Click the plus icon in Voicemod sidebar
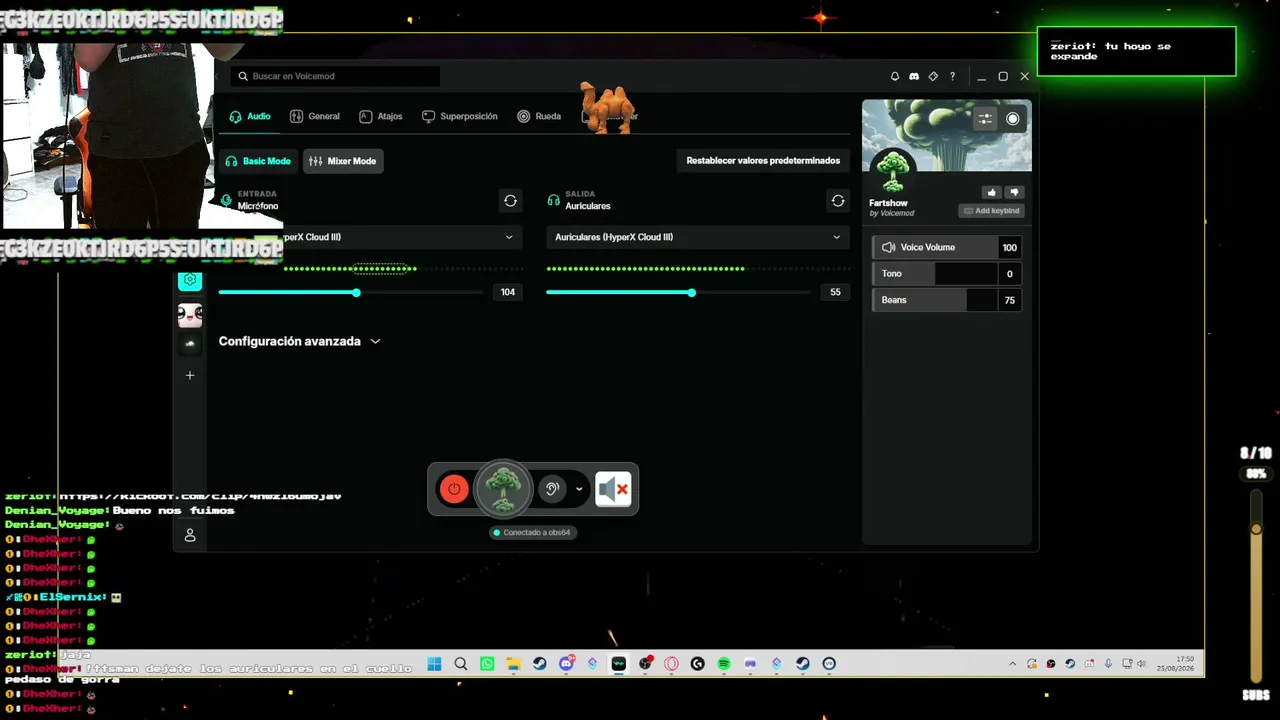Screen dimensions: 1280x720 (x=190, y=376)
